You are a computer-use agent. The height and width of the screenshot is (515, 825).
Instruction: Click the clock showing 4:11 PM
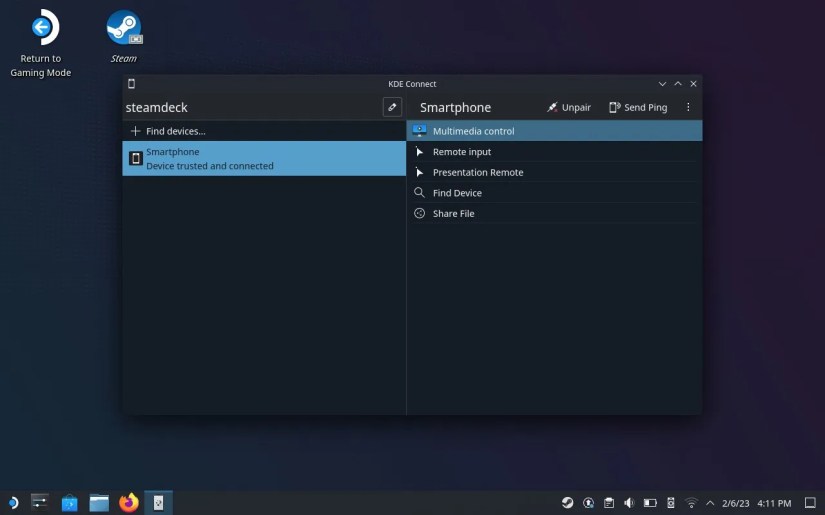coord(774,503)
